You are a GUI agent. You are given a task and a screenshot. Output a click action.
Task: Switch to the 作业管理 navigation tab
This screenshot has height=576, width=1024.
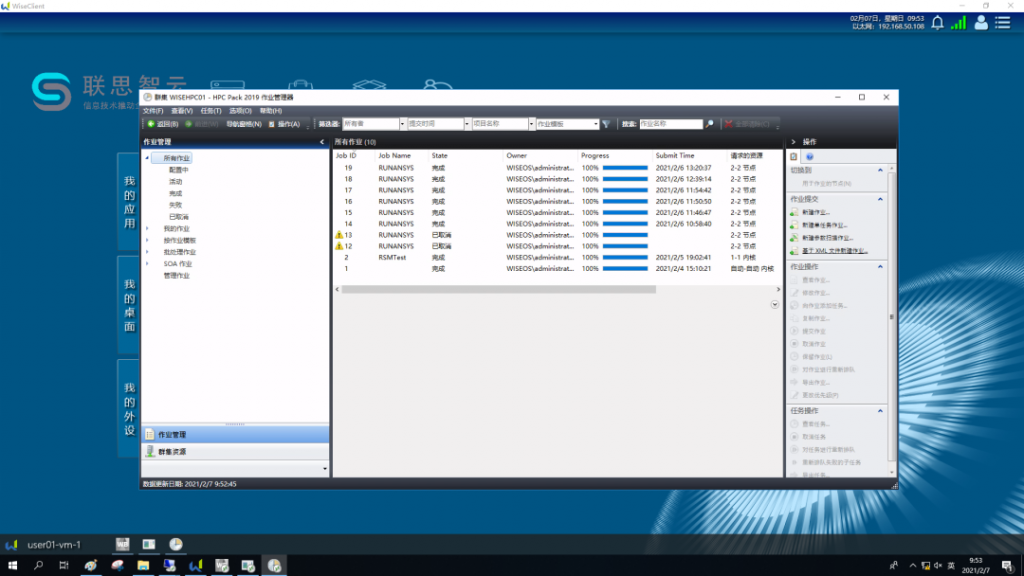(235, 435)
